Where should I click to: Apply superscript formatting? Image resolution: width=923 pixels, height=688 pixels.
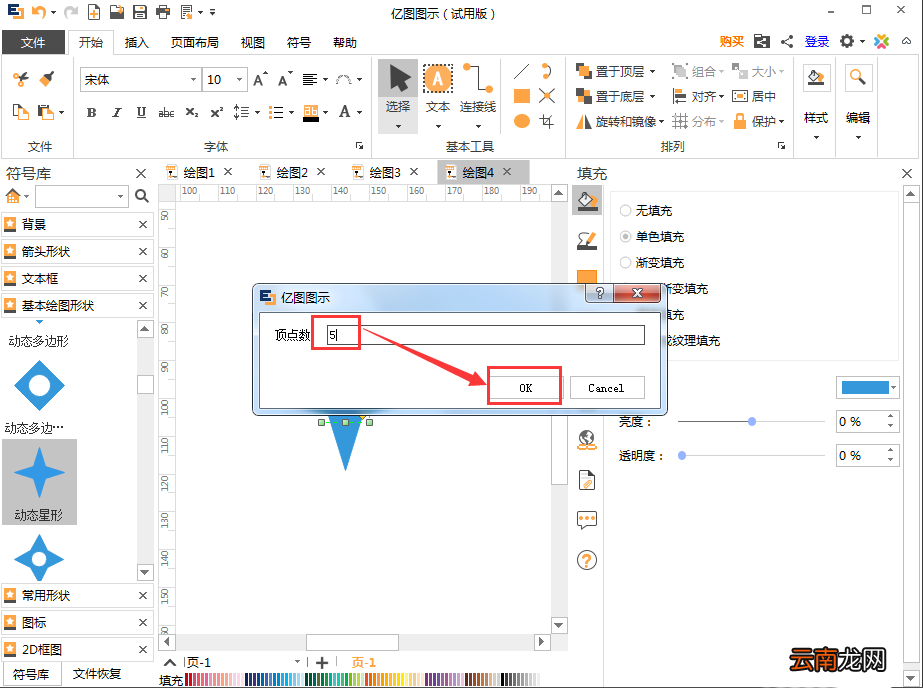click(217, 112)
